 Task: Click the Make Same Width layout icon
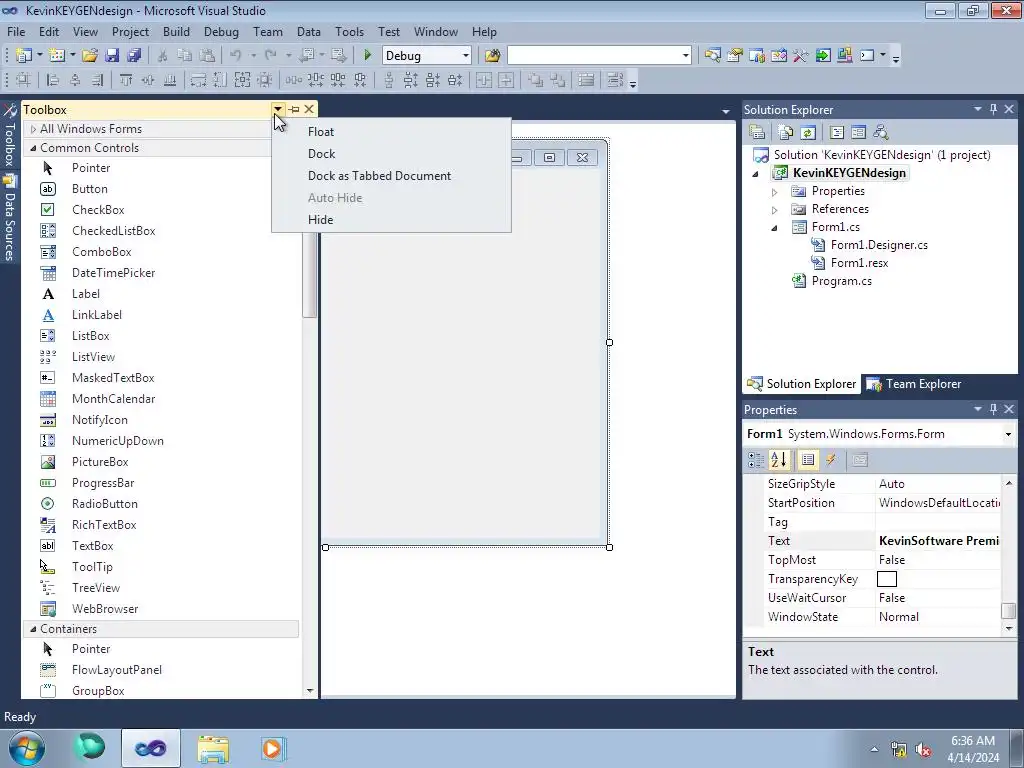pos(198,80)
